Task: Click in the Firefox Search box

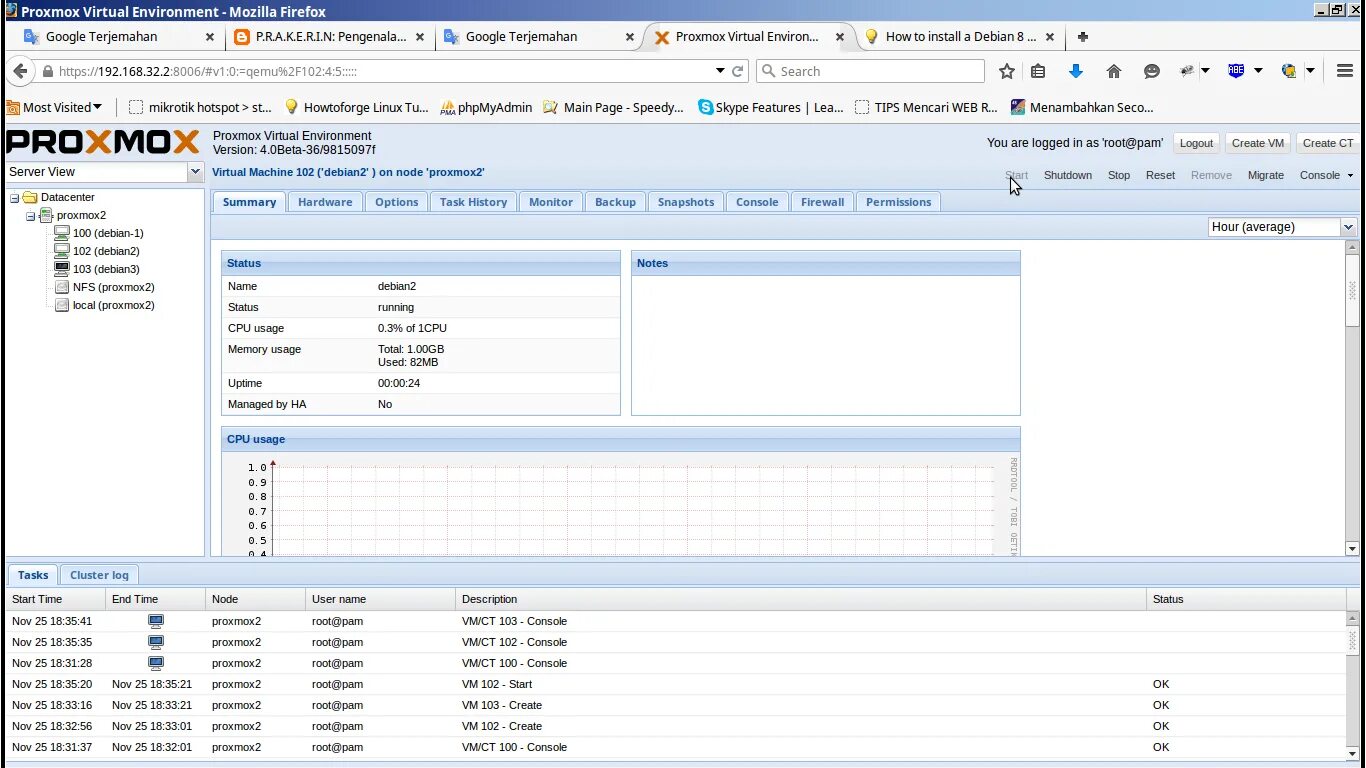Action: pyautogui.click(x=870, y=71)
